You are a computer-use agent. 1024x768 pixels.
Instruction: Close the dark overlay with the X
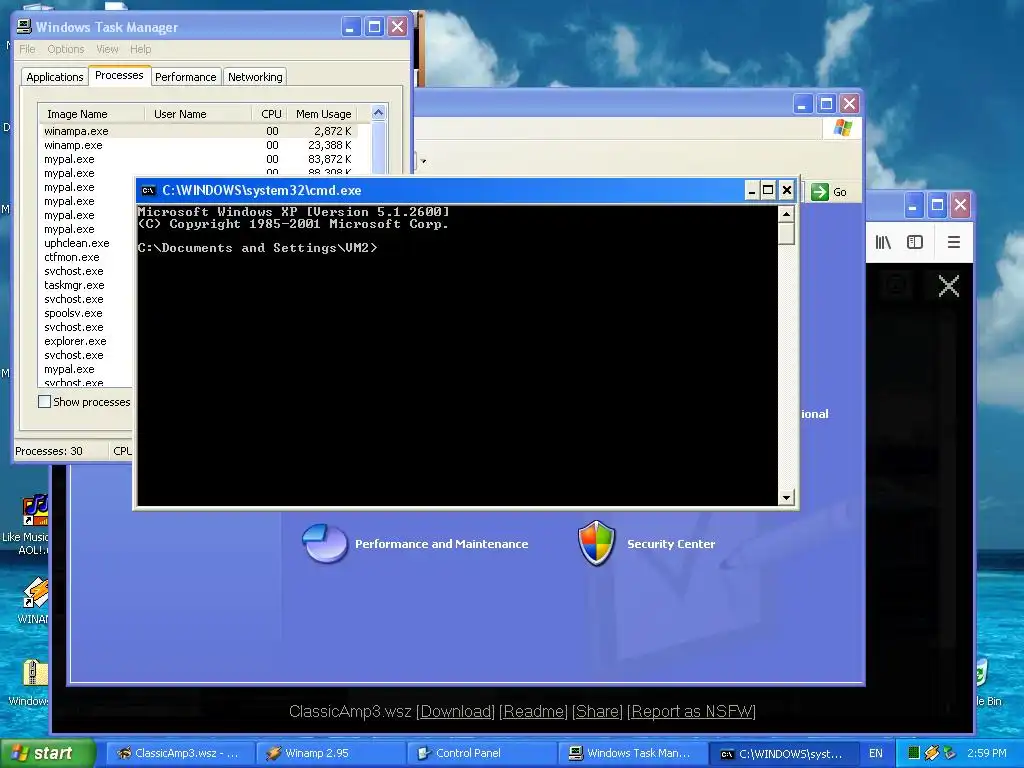coord(949,286)
